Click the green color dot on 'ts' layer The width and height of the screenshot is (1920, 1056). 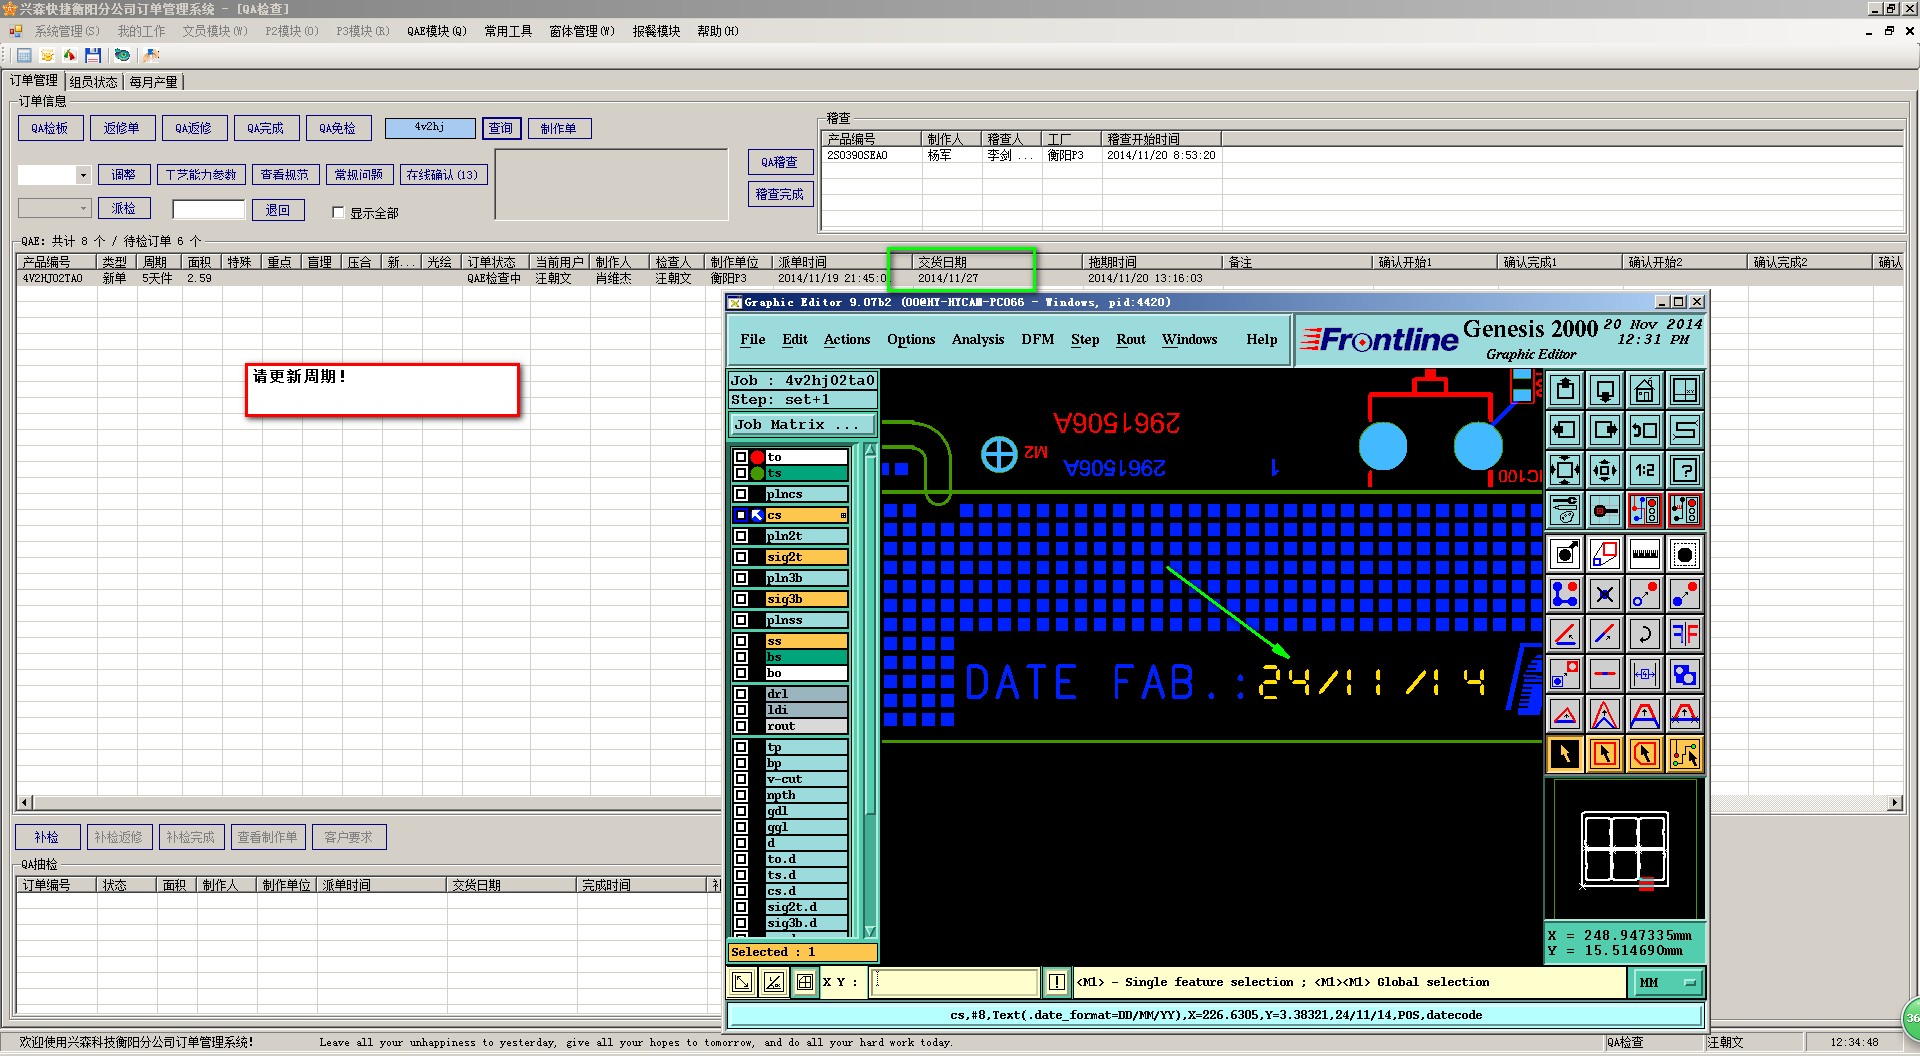pyautogui.click(x=758, y=473)
